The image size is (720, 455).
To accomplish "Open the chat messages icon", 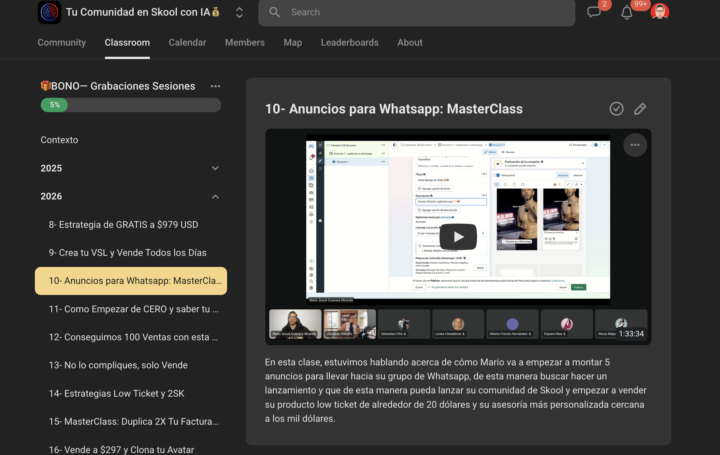I will (594, 12).
